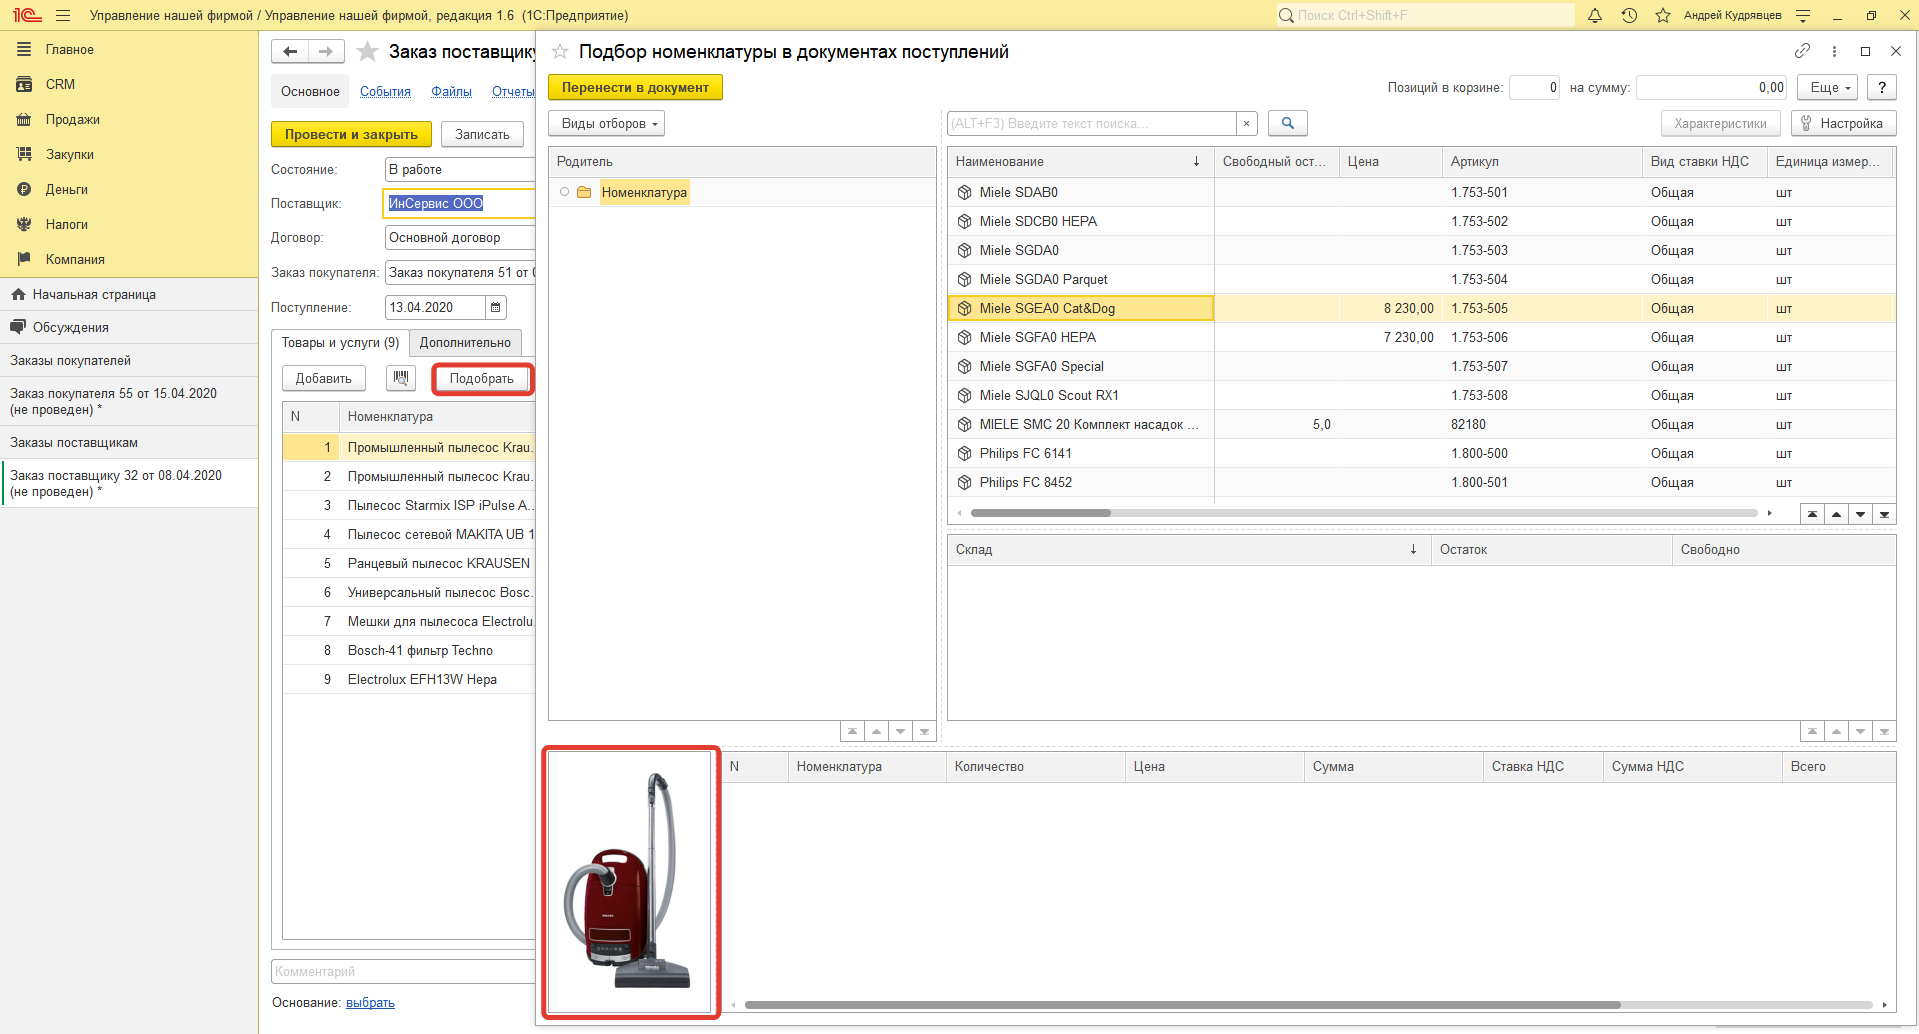Click the CRM section icon
The image size is (1919, 1034).
(x=24, y=84)
